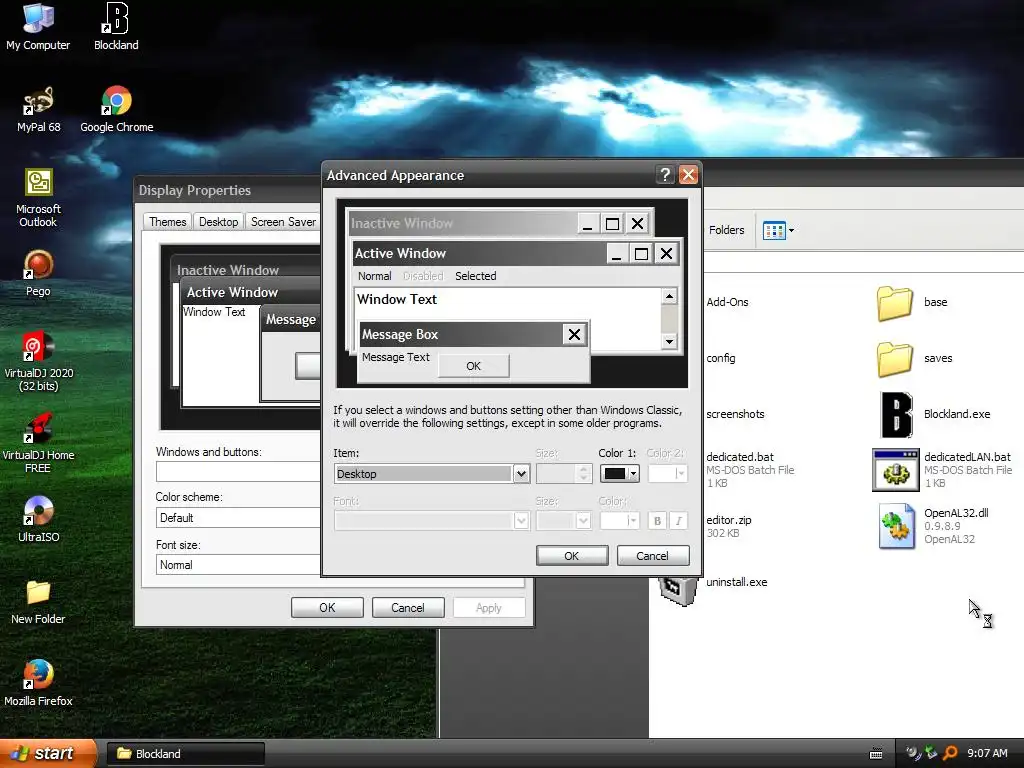Click Disabled menu in preview window
This screenshot has width=1024, height=768.
(423, 276)
